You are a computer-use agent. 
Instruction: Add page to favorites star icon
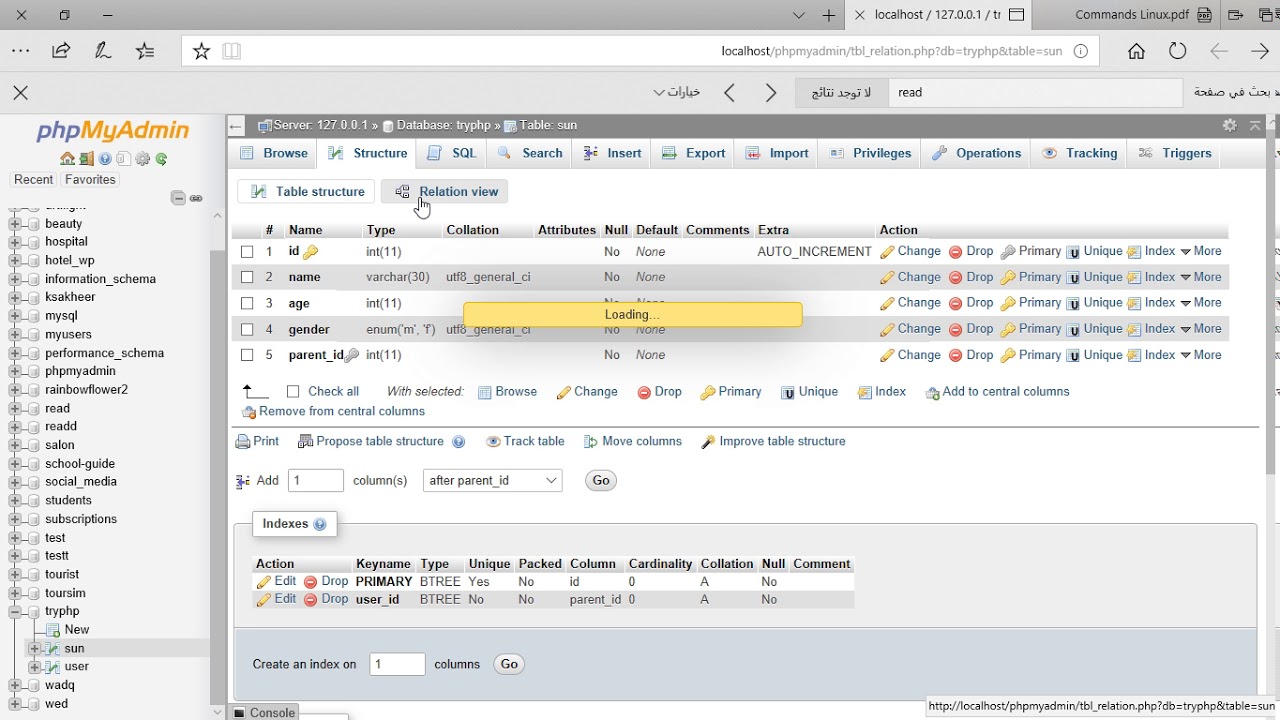tap(201, 51)
